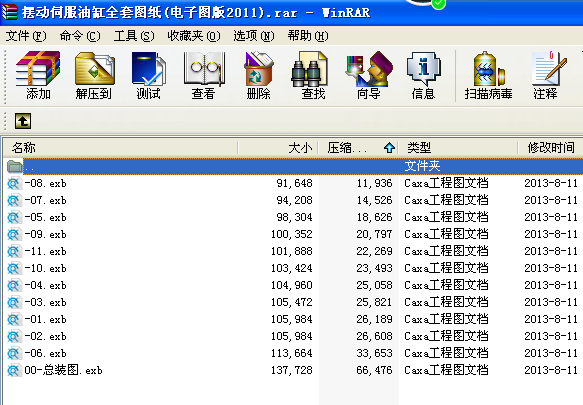
Task: Select file name -09.exb
Action: coord(45,234)
